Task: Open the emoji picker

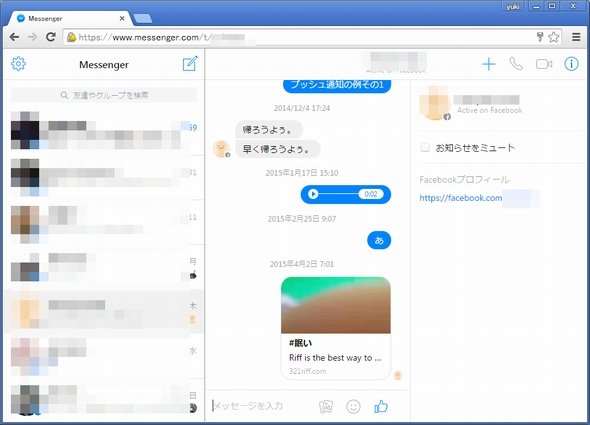Action: (x=353, y=406)
